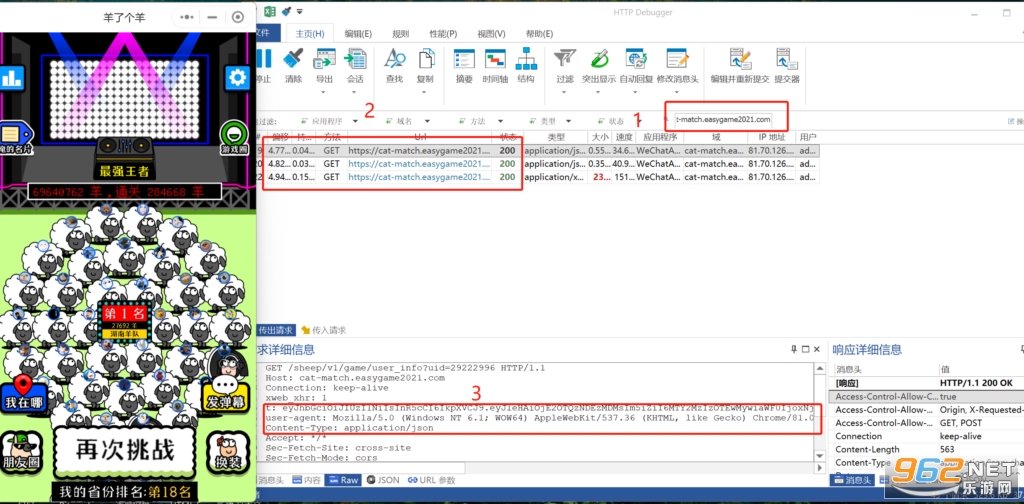
Task: Click the 再次挑战 button in game
Action: (125, 450)
